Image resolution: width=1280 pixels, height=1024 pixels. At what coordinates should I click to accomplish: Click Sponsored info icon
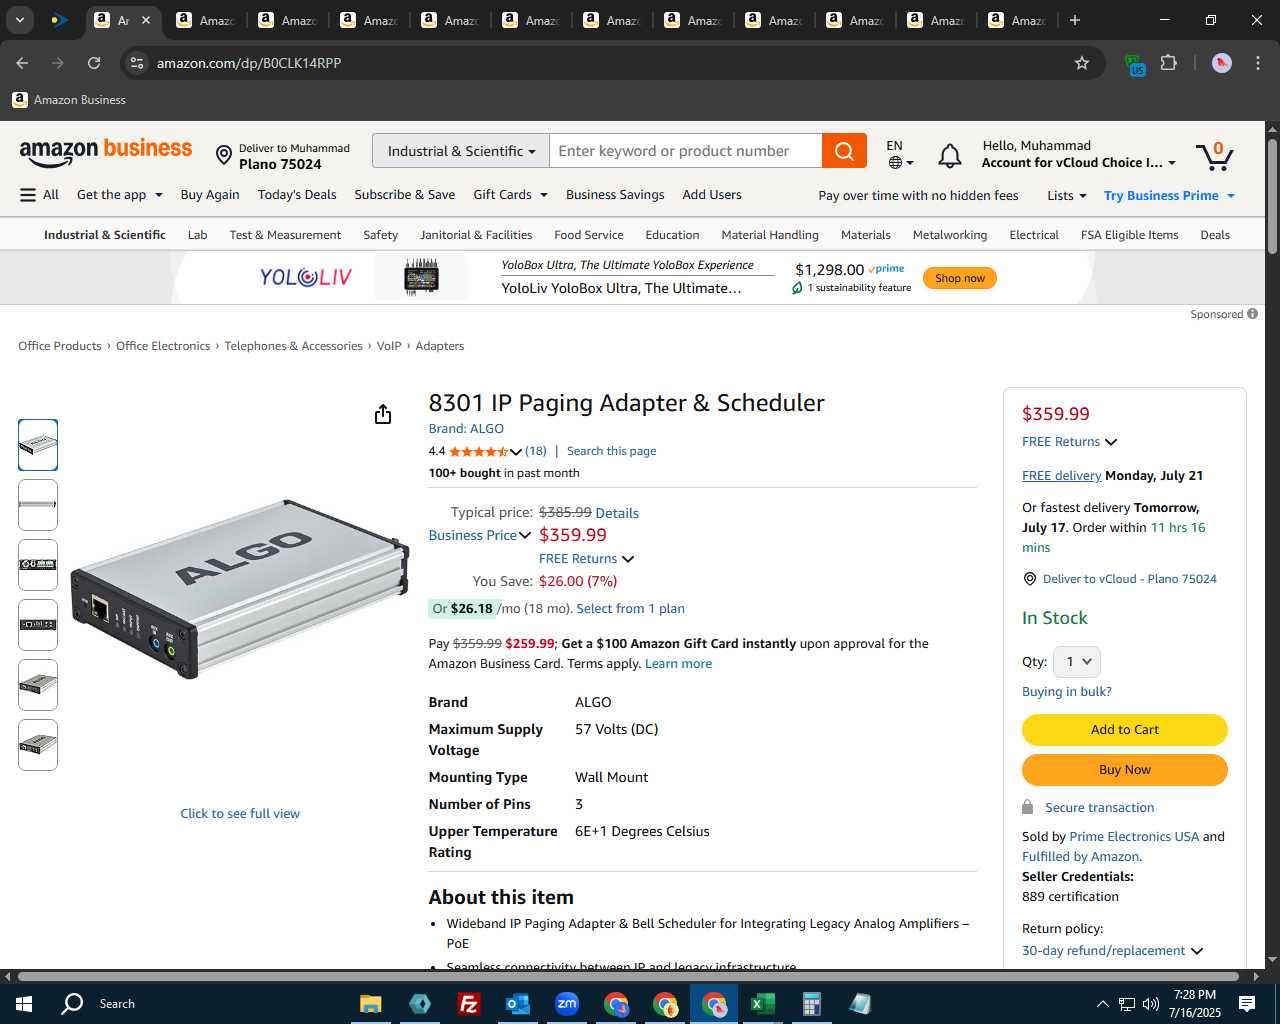pyautogui.click(x=1252, y=314)
